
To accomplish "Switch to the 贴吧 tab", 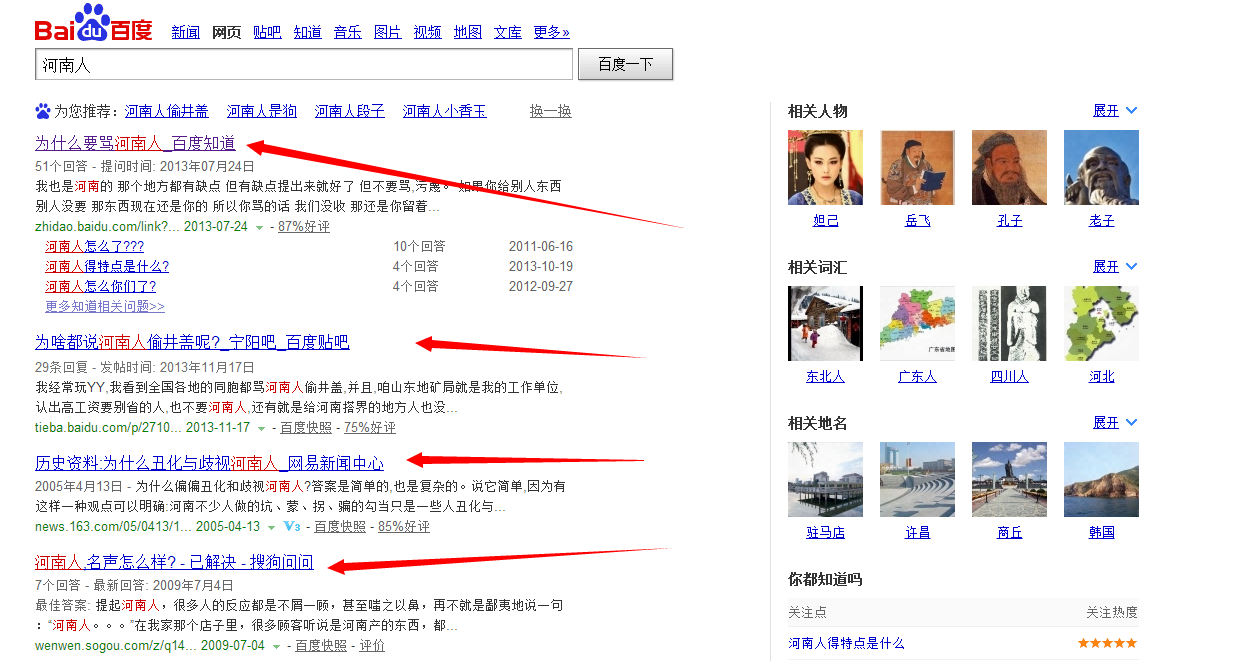I will click(x=267, y=32).
